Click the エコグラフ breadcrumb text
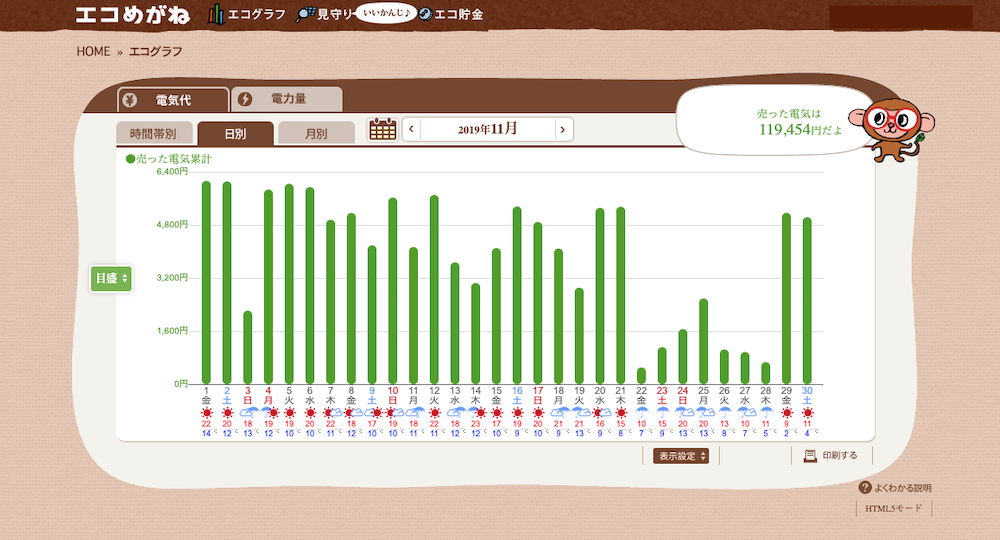The height and width of the screenshot is (540, 1000). click(156, 52)
